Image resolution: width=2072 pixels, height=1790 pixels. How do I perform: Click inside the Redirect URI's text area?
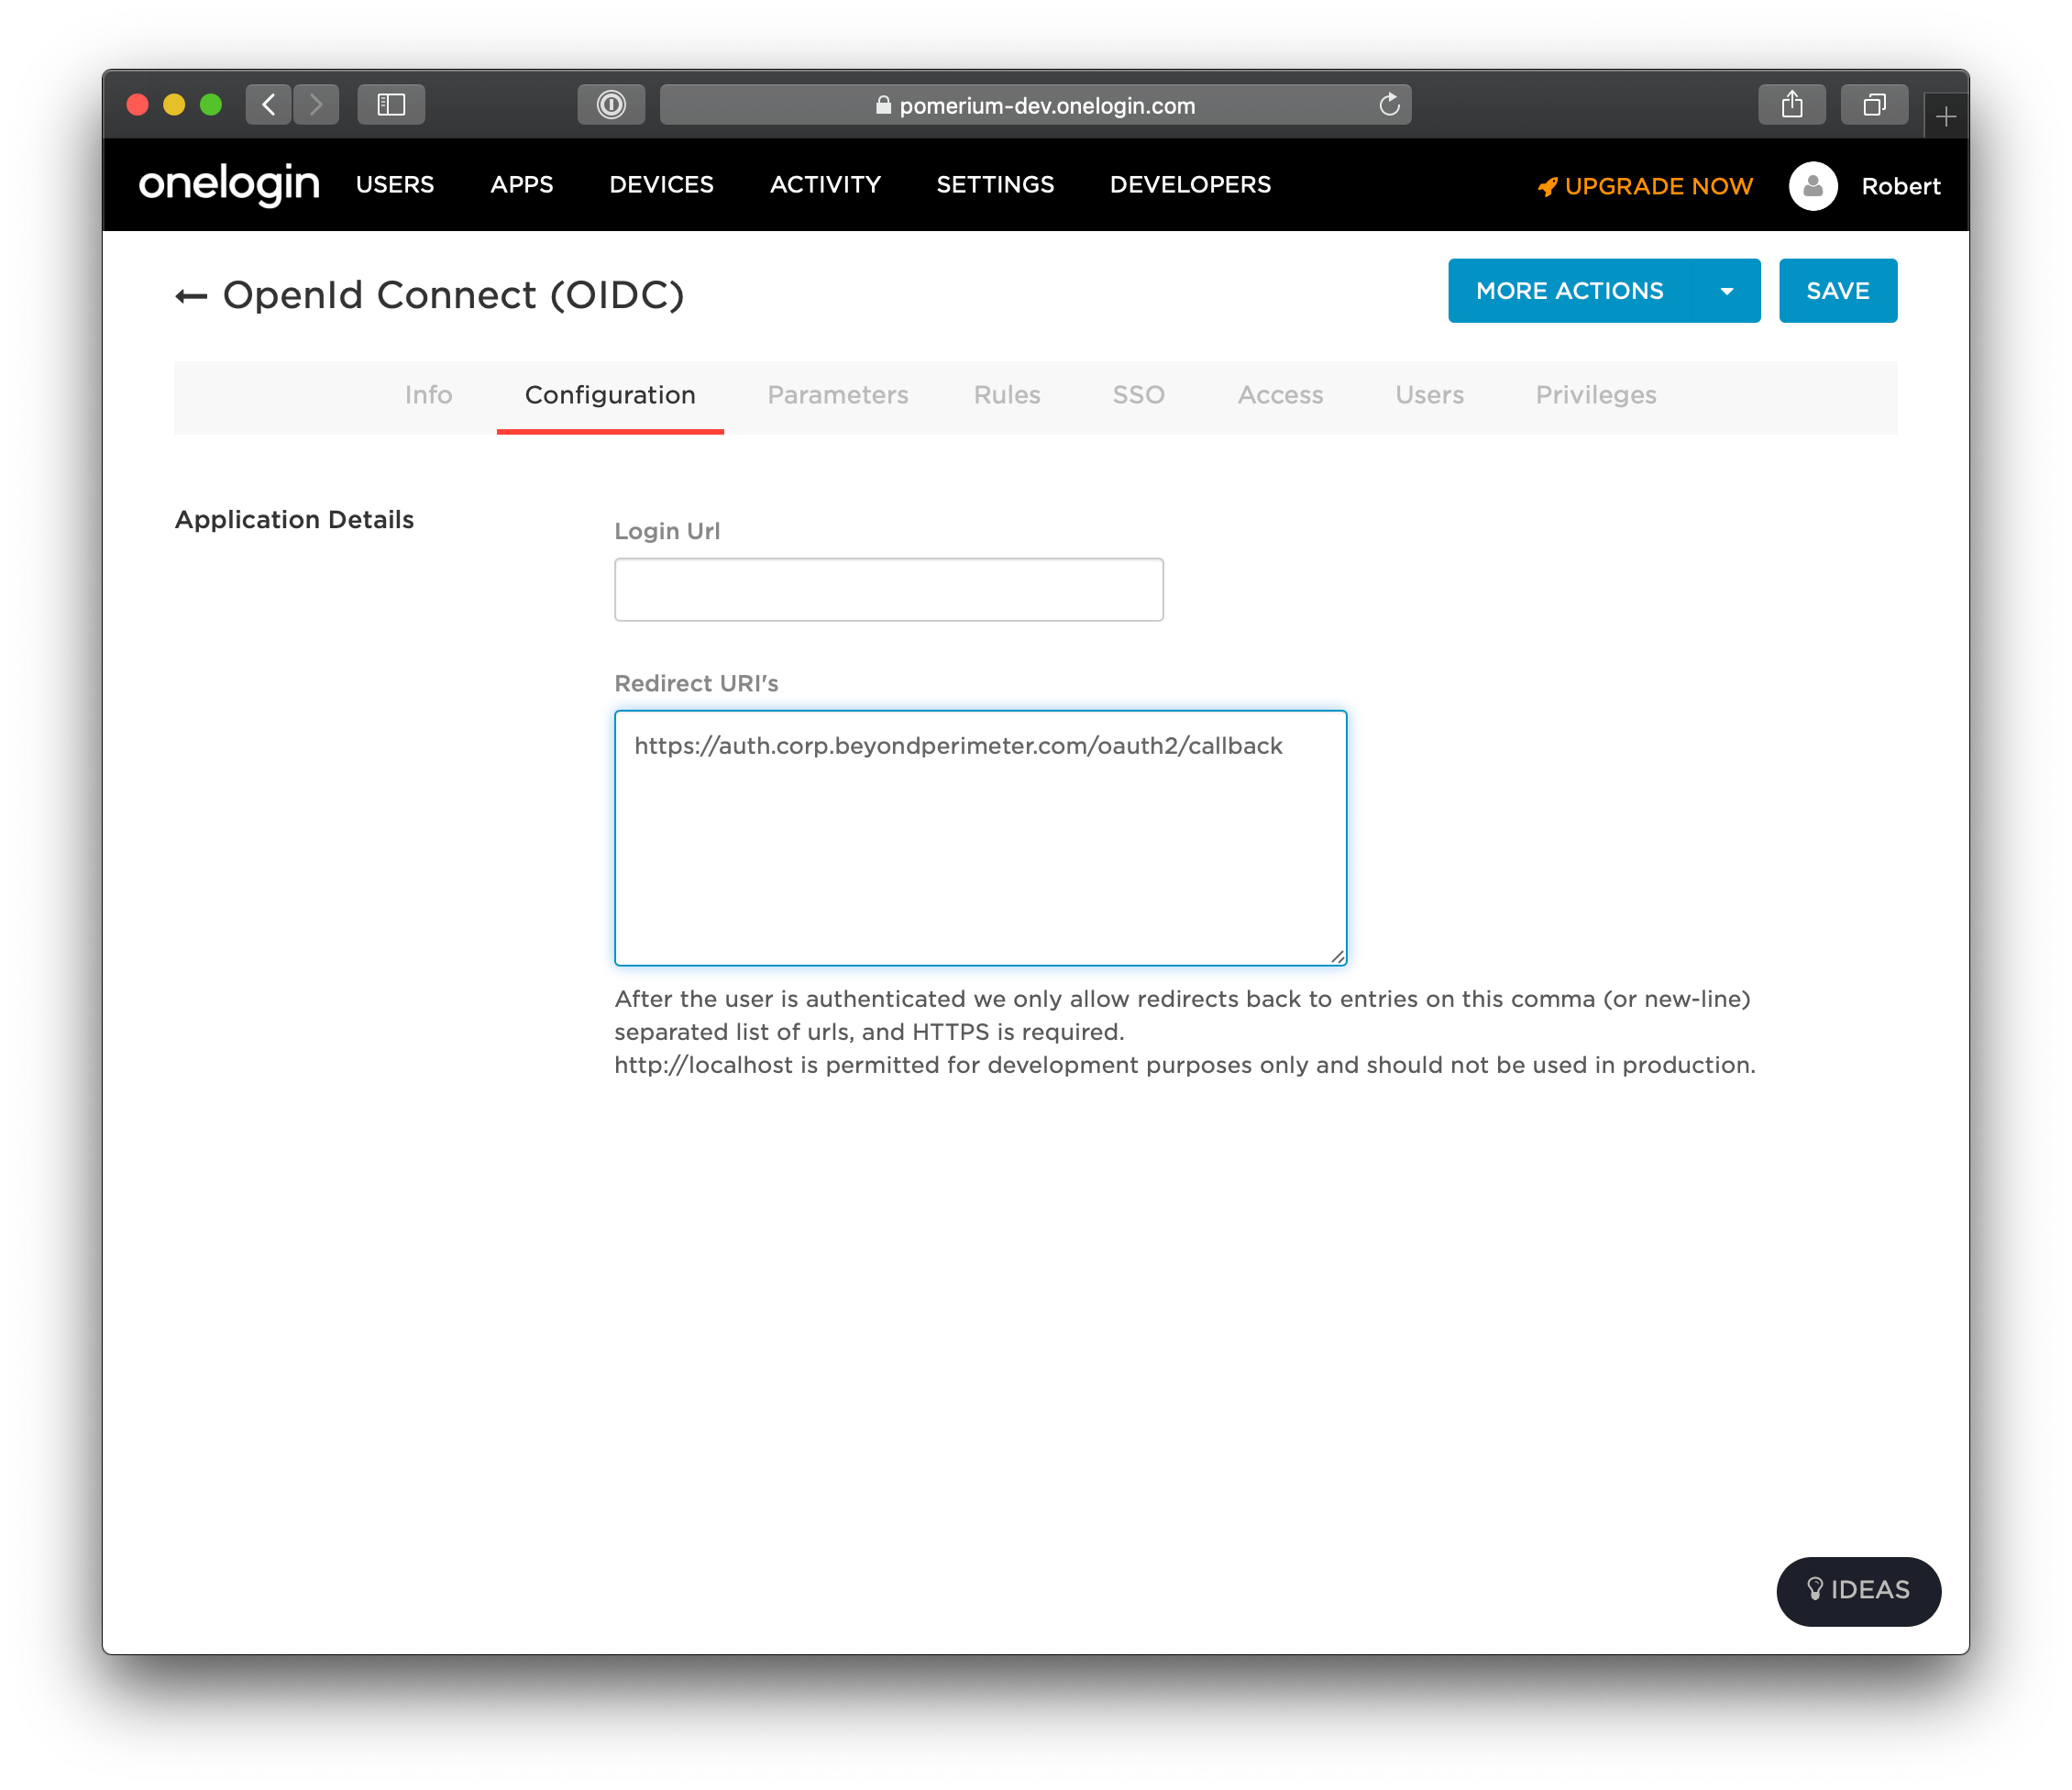click(x=981, y=838)
